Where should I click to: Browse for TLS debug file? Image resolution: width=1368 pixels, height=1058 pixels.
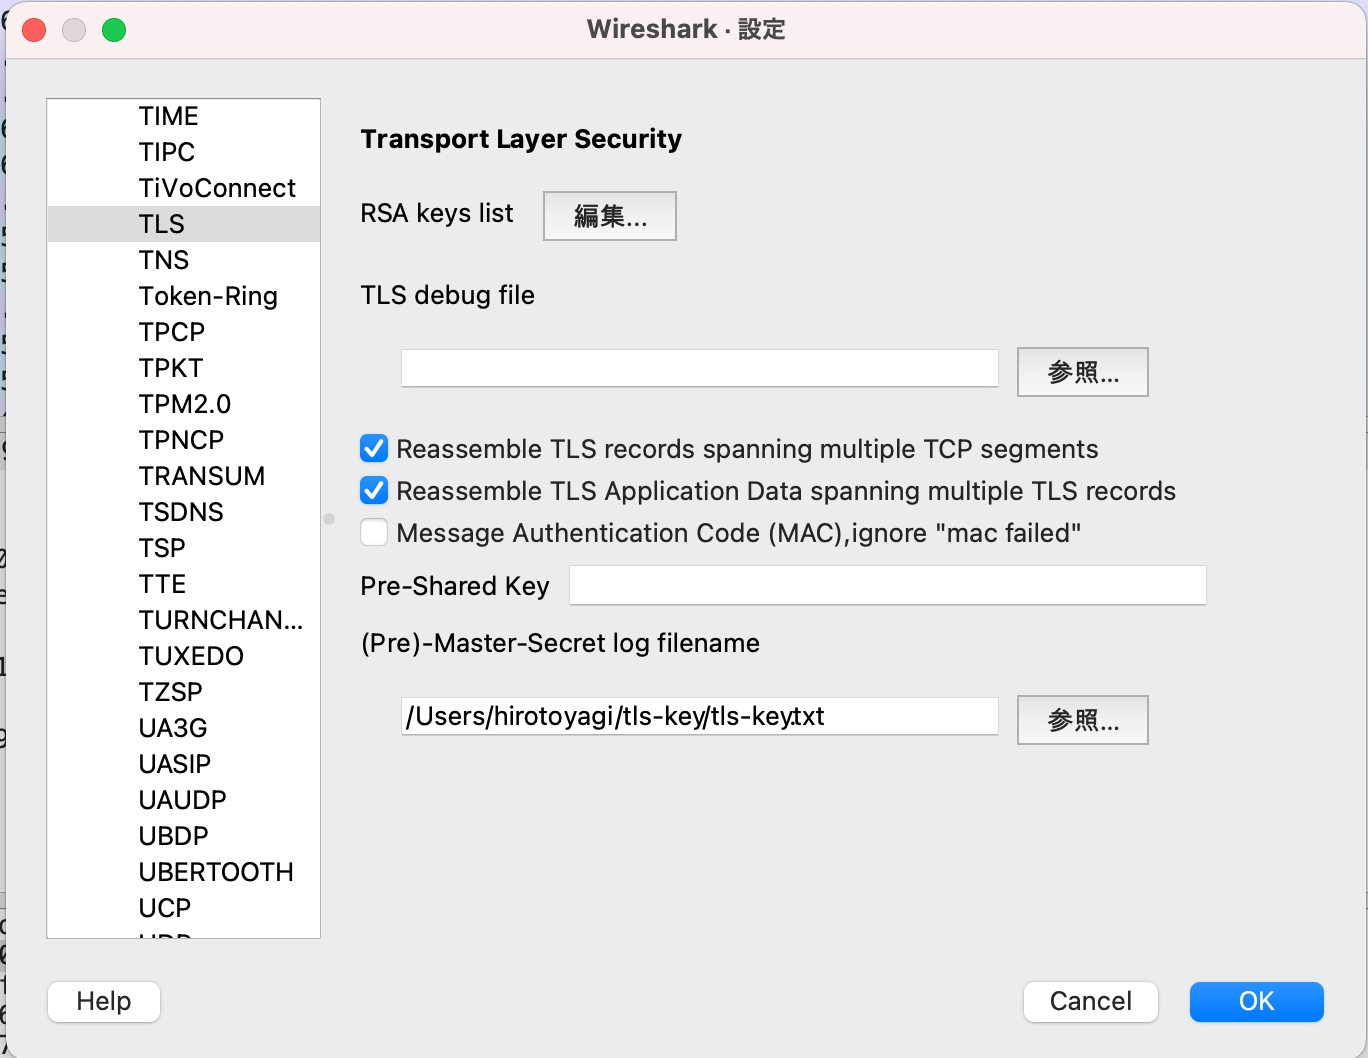click(1082, 372)
